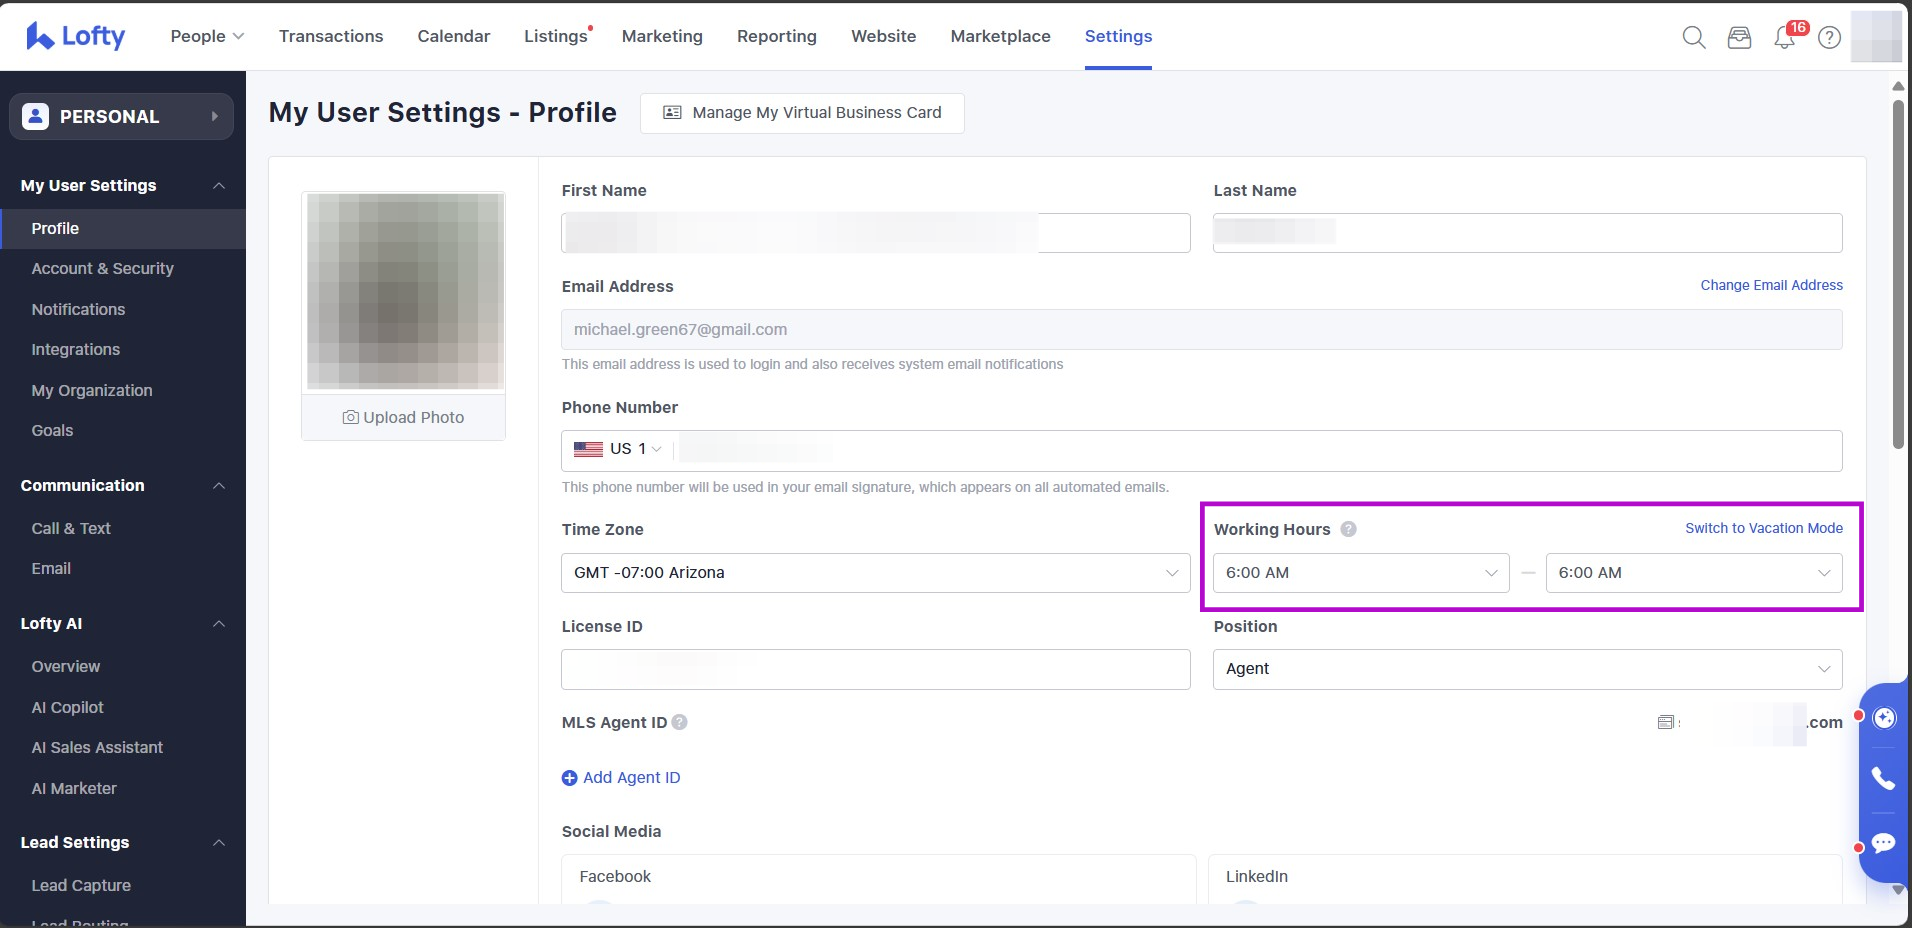Screen dimensions: 1912x928
Task: Collapse the Communication sidebar section
Action: coord(219,486)
